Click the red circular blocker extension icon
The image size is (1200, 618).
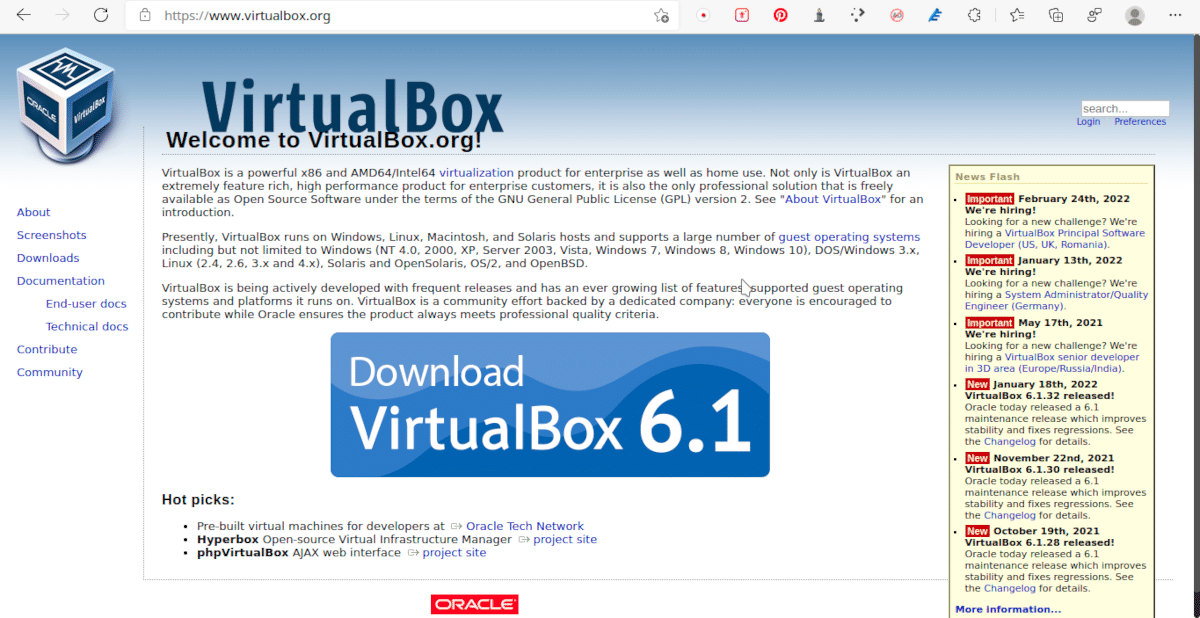point(897,15)
